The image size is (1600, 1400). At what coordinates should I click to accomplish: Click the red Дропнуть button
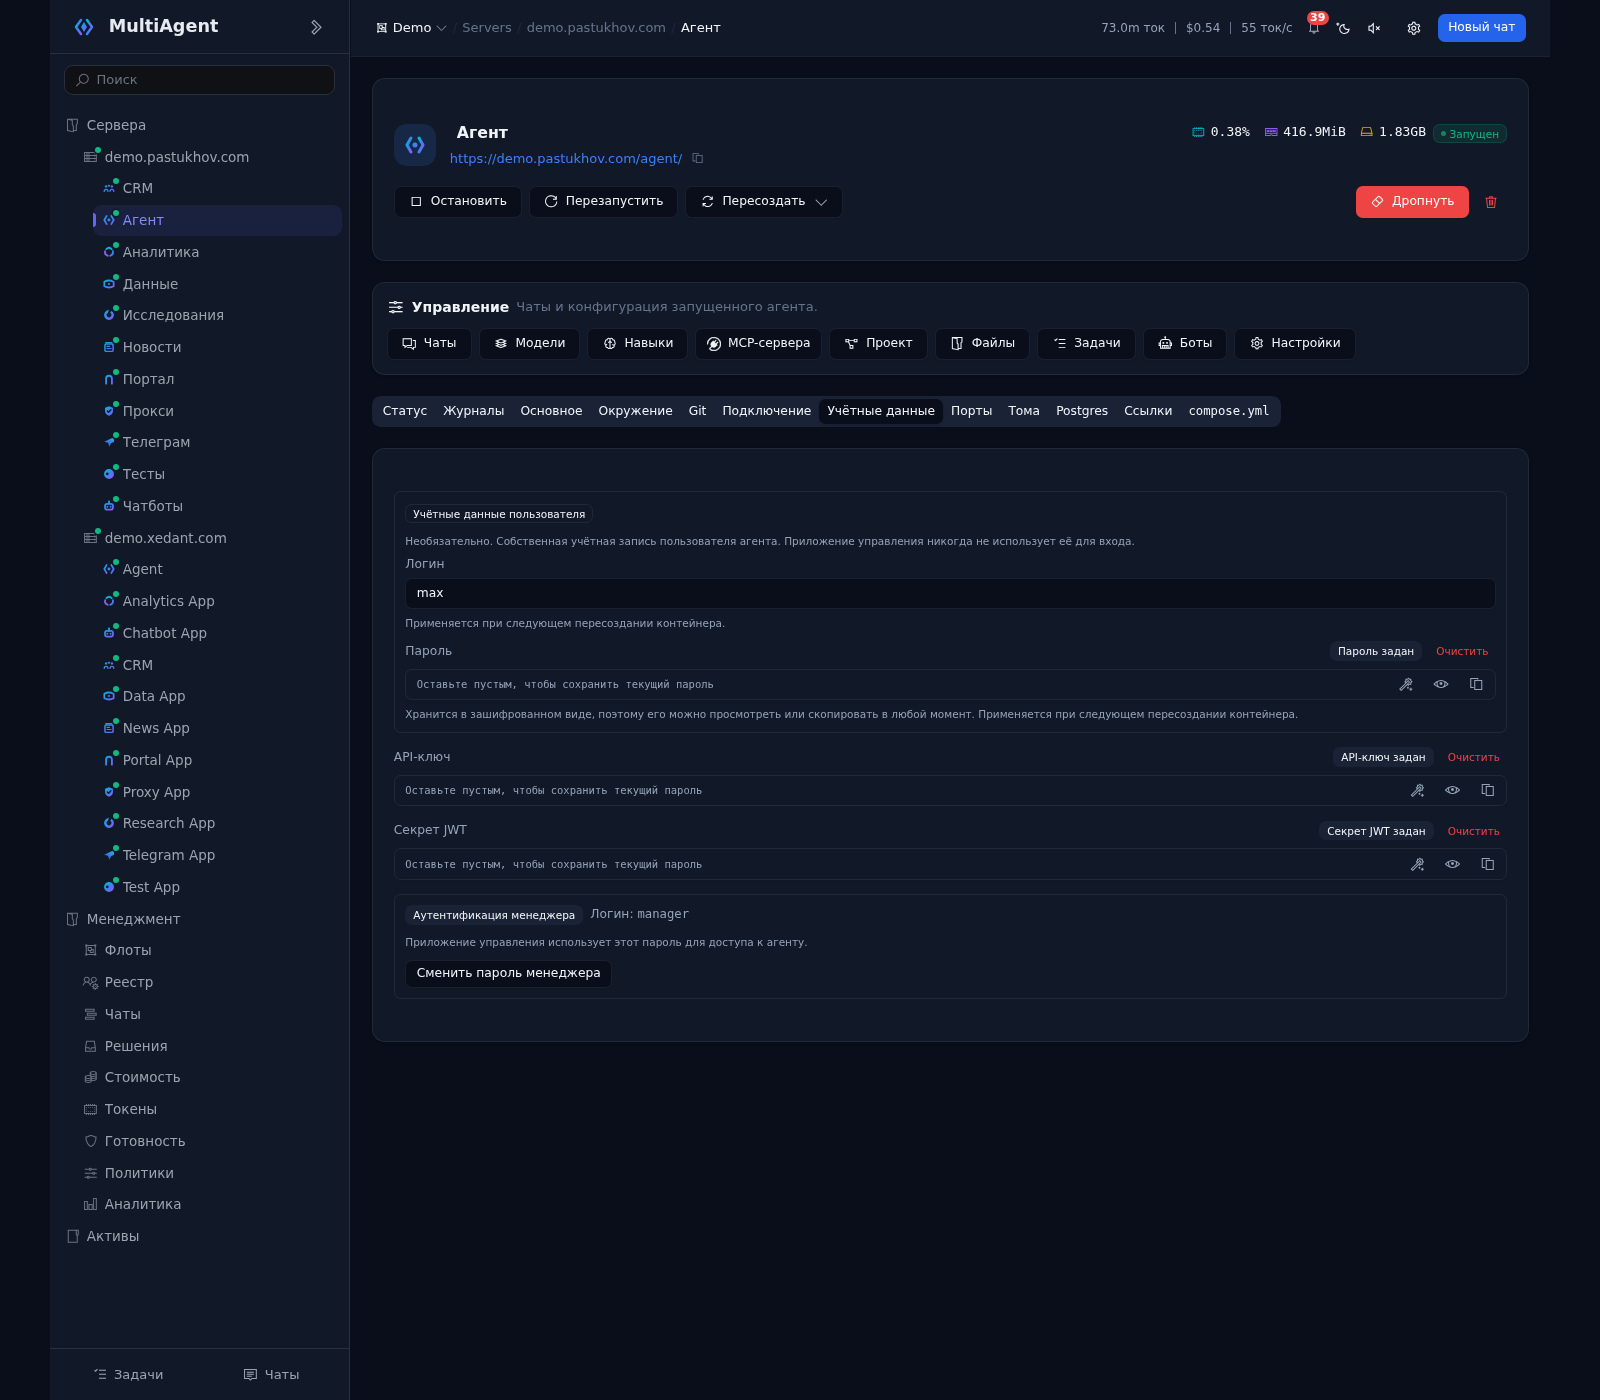(x=1412, y=201)
